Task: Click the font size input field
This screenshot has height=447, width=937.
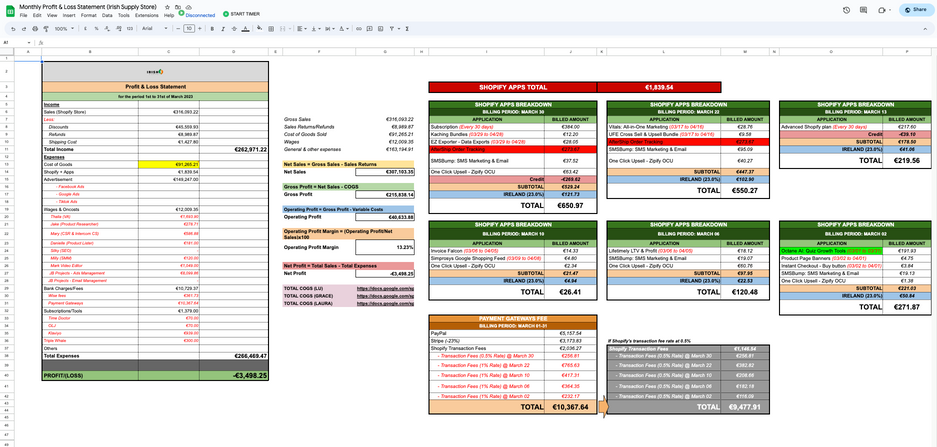Action: click(189, 29)
